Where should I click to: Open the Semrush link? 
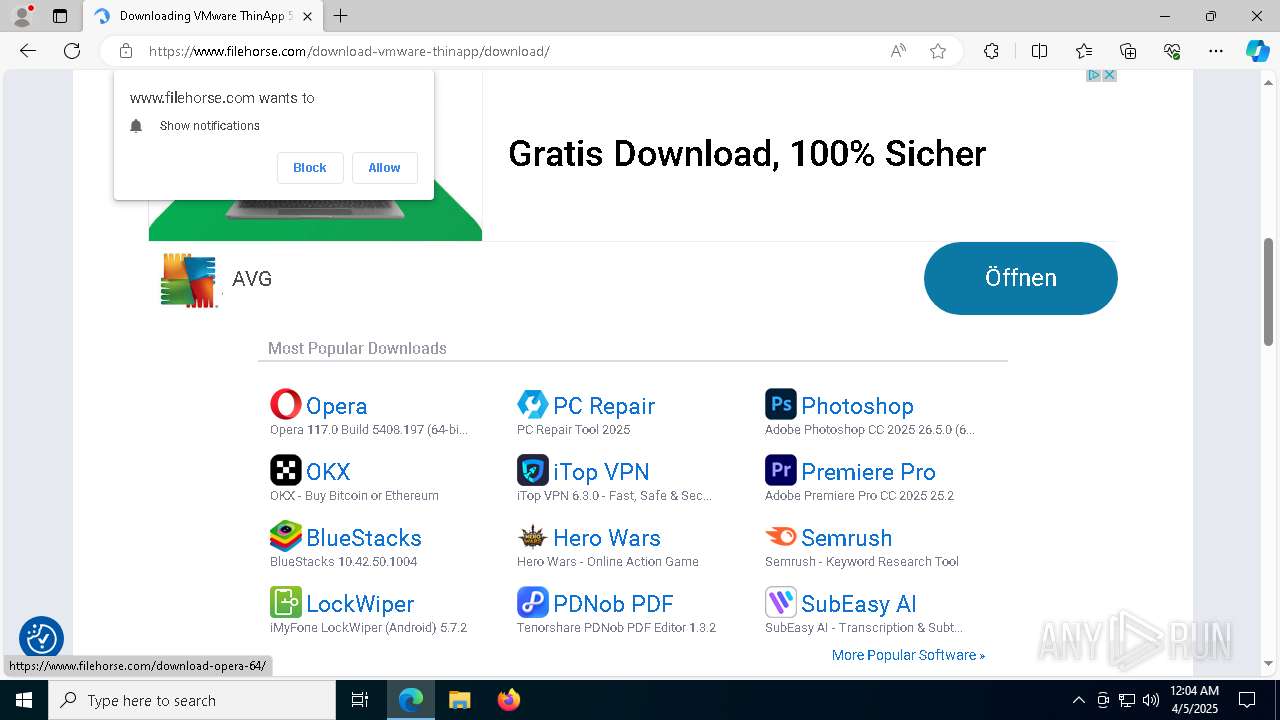click(x=846, y=538)
